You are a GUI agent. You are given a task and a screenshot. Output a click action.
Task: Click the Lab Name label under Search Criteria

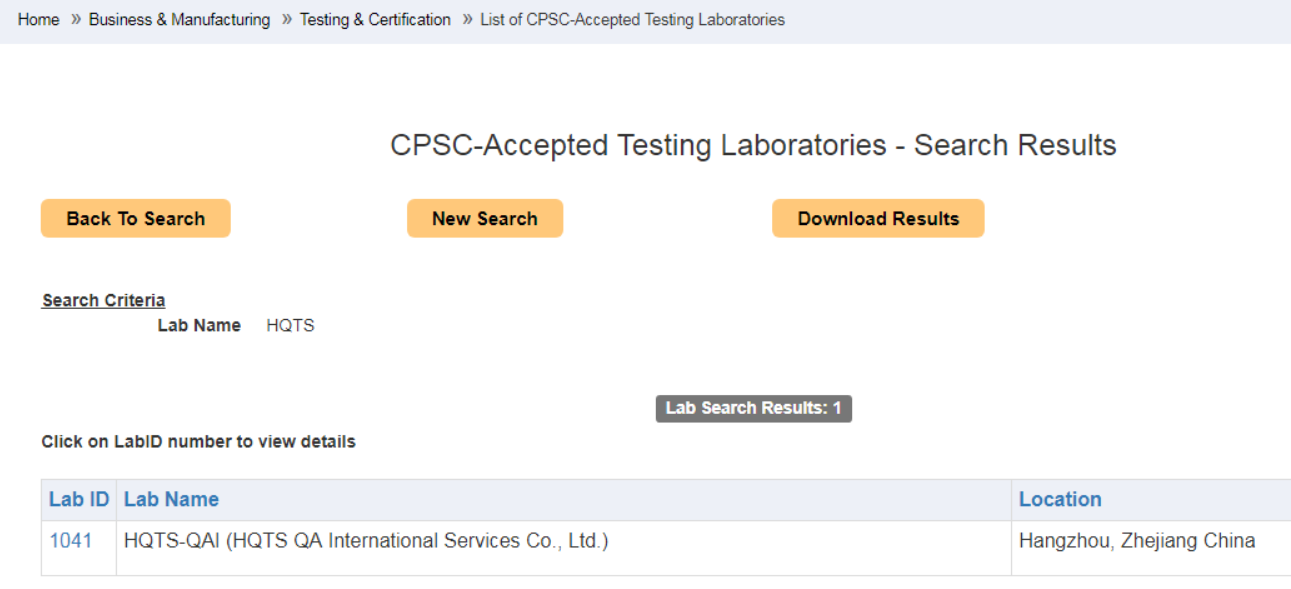point(199,326)
